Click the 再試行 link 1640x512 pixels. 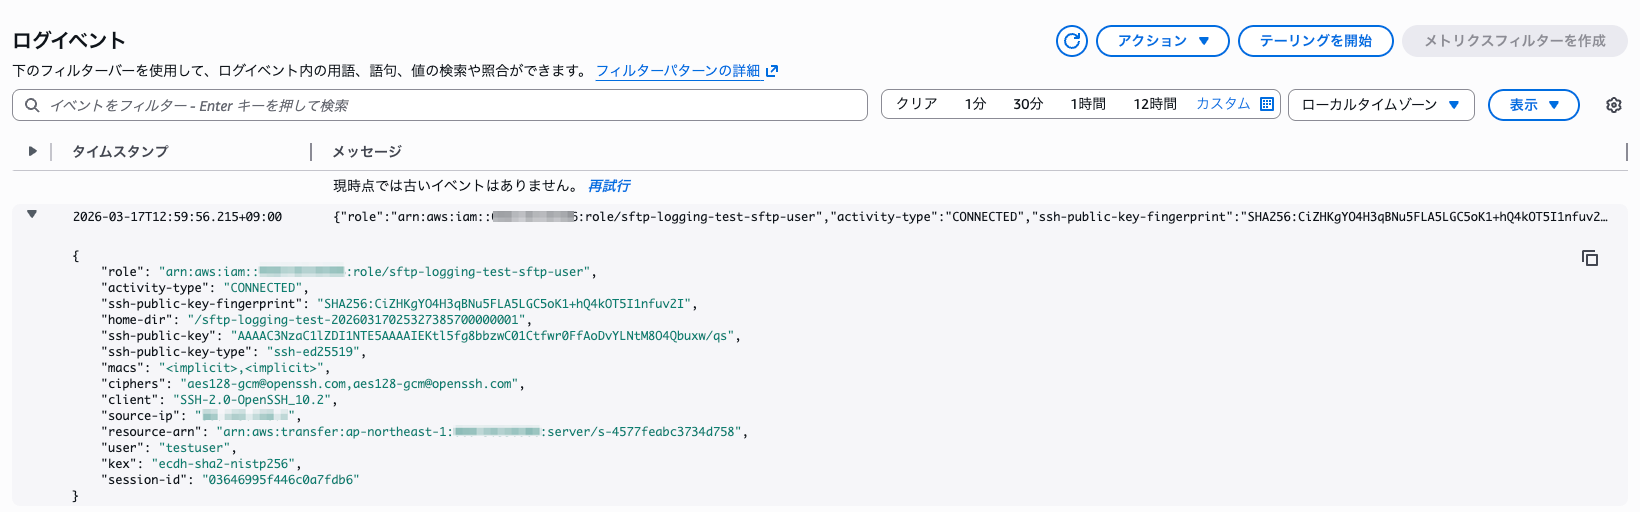pyautogui.click(x=609, y=186)
